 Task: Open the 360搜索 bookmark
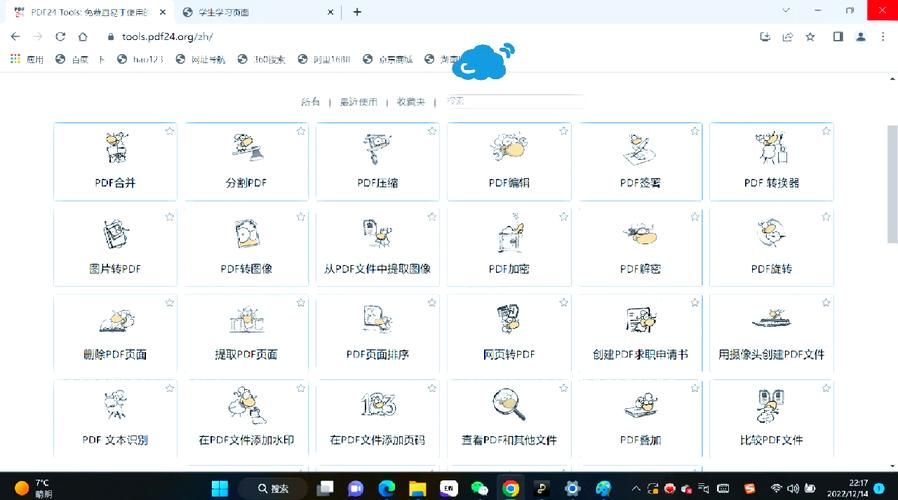tap(262, 59)
